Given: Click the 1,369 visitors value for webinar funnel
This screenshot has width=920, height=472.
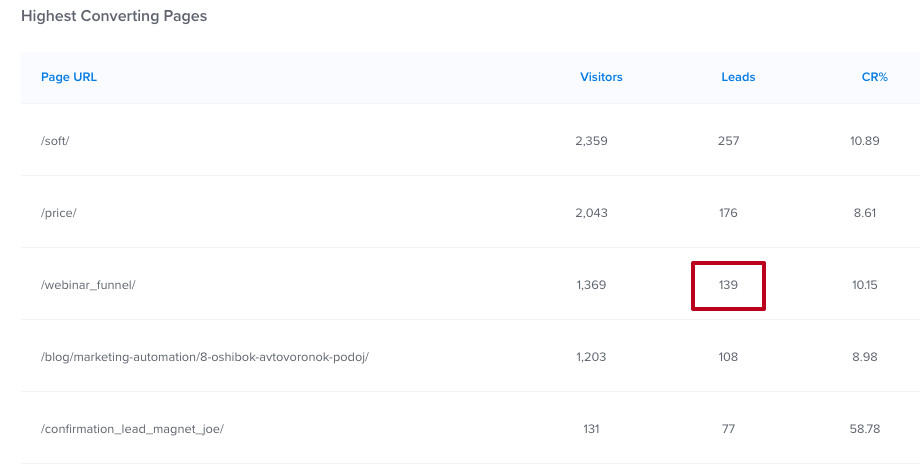Looking at the screenshot, I should click(591, 285).
